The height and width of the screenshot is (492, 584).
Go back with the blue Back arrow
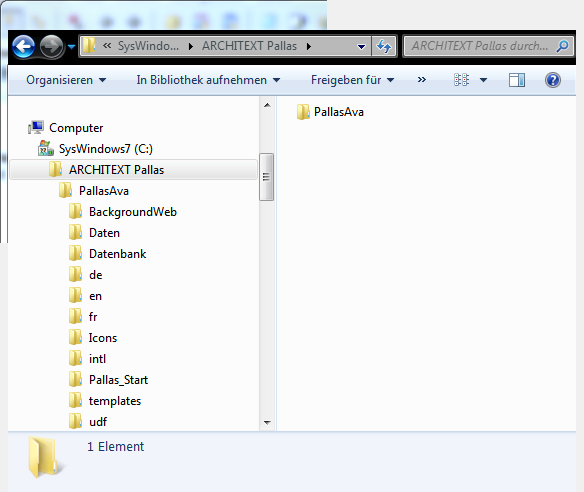pos(23,47)
